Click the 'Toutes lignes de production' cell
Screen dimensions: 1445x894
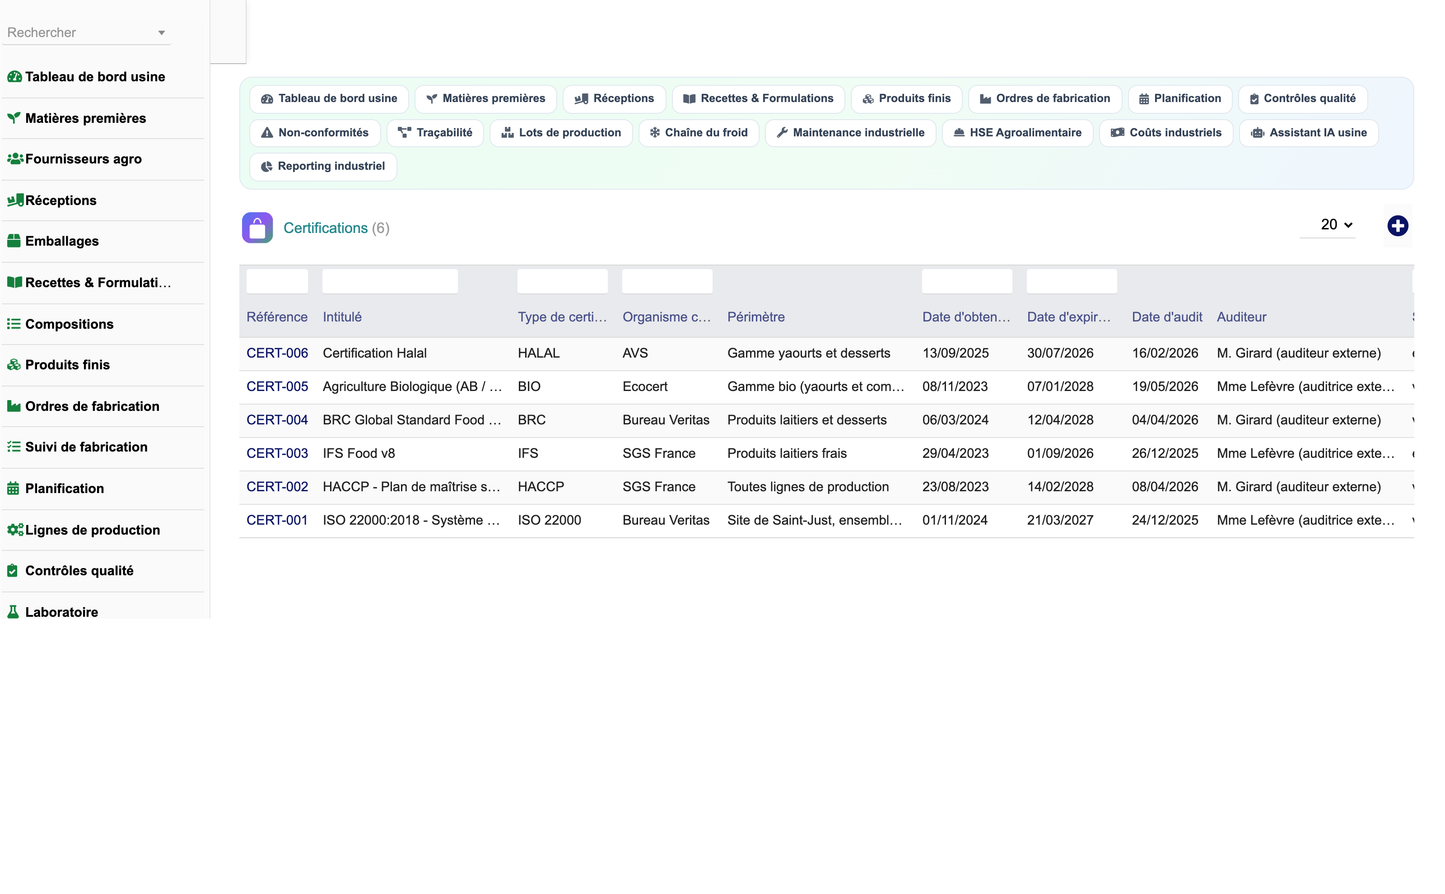[x=808, y=487]
